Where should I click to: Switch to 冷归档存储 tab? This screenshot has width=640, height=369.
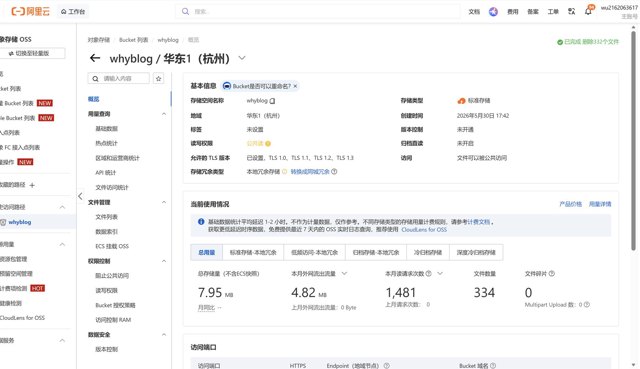pos(428,252)
